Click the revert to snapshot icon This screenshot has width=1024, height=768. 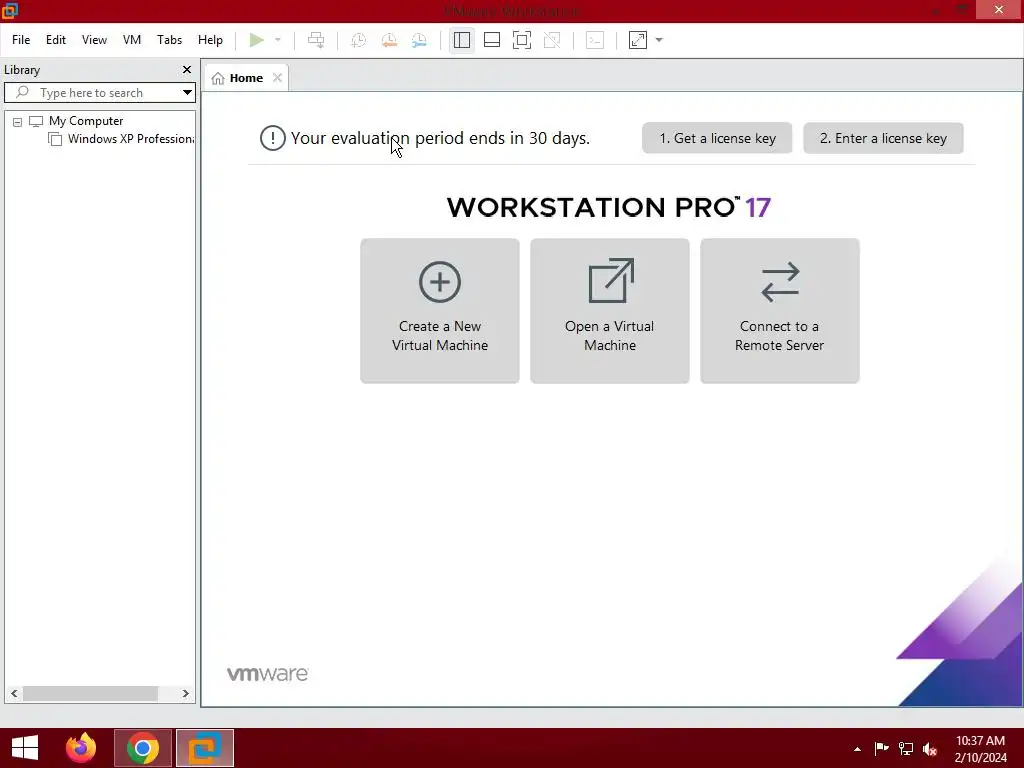[x=389, y=40]
